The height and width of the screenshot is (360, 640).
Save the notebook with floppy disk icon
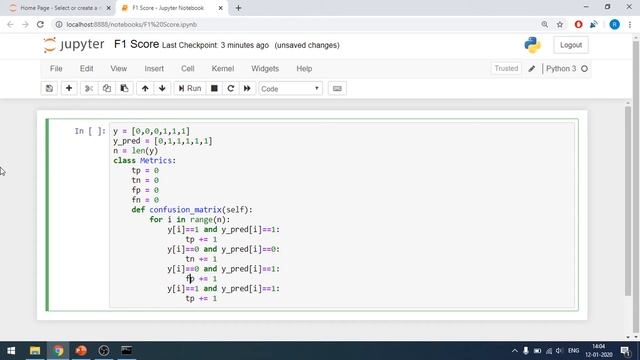tap(49, 89)
